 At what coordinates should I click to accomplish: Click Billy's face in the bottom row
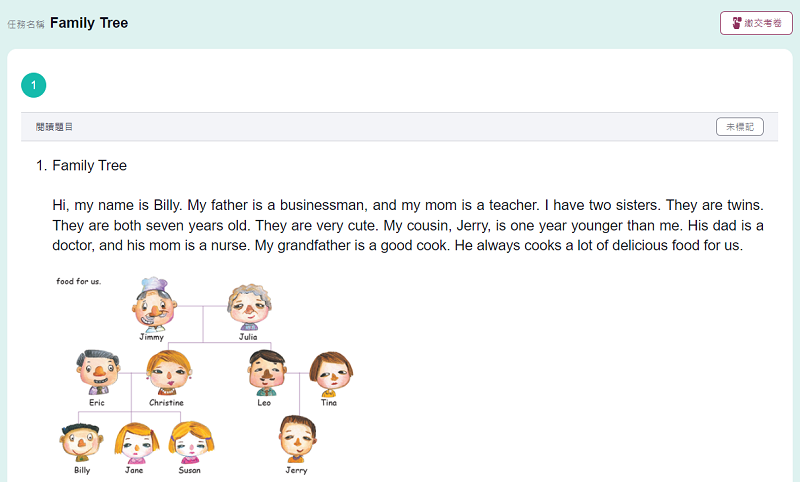81,441
